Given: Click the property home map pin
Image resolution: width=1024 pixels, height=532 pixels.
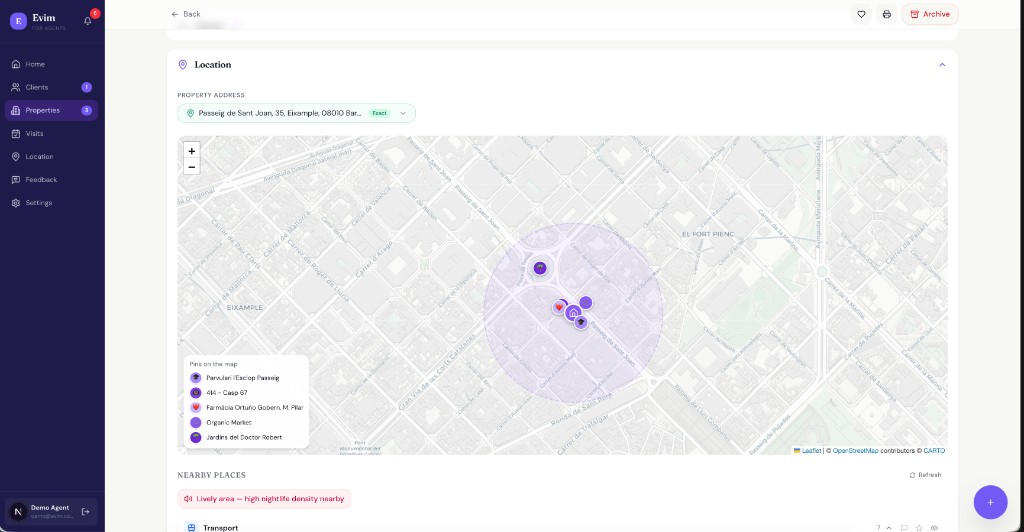Looking at the screenshot, I should click(x=573, y=313).
